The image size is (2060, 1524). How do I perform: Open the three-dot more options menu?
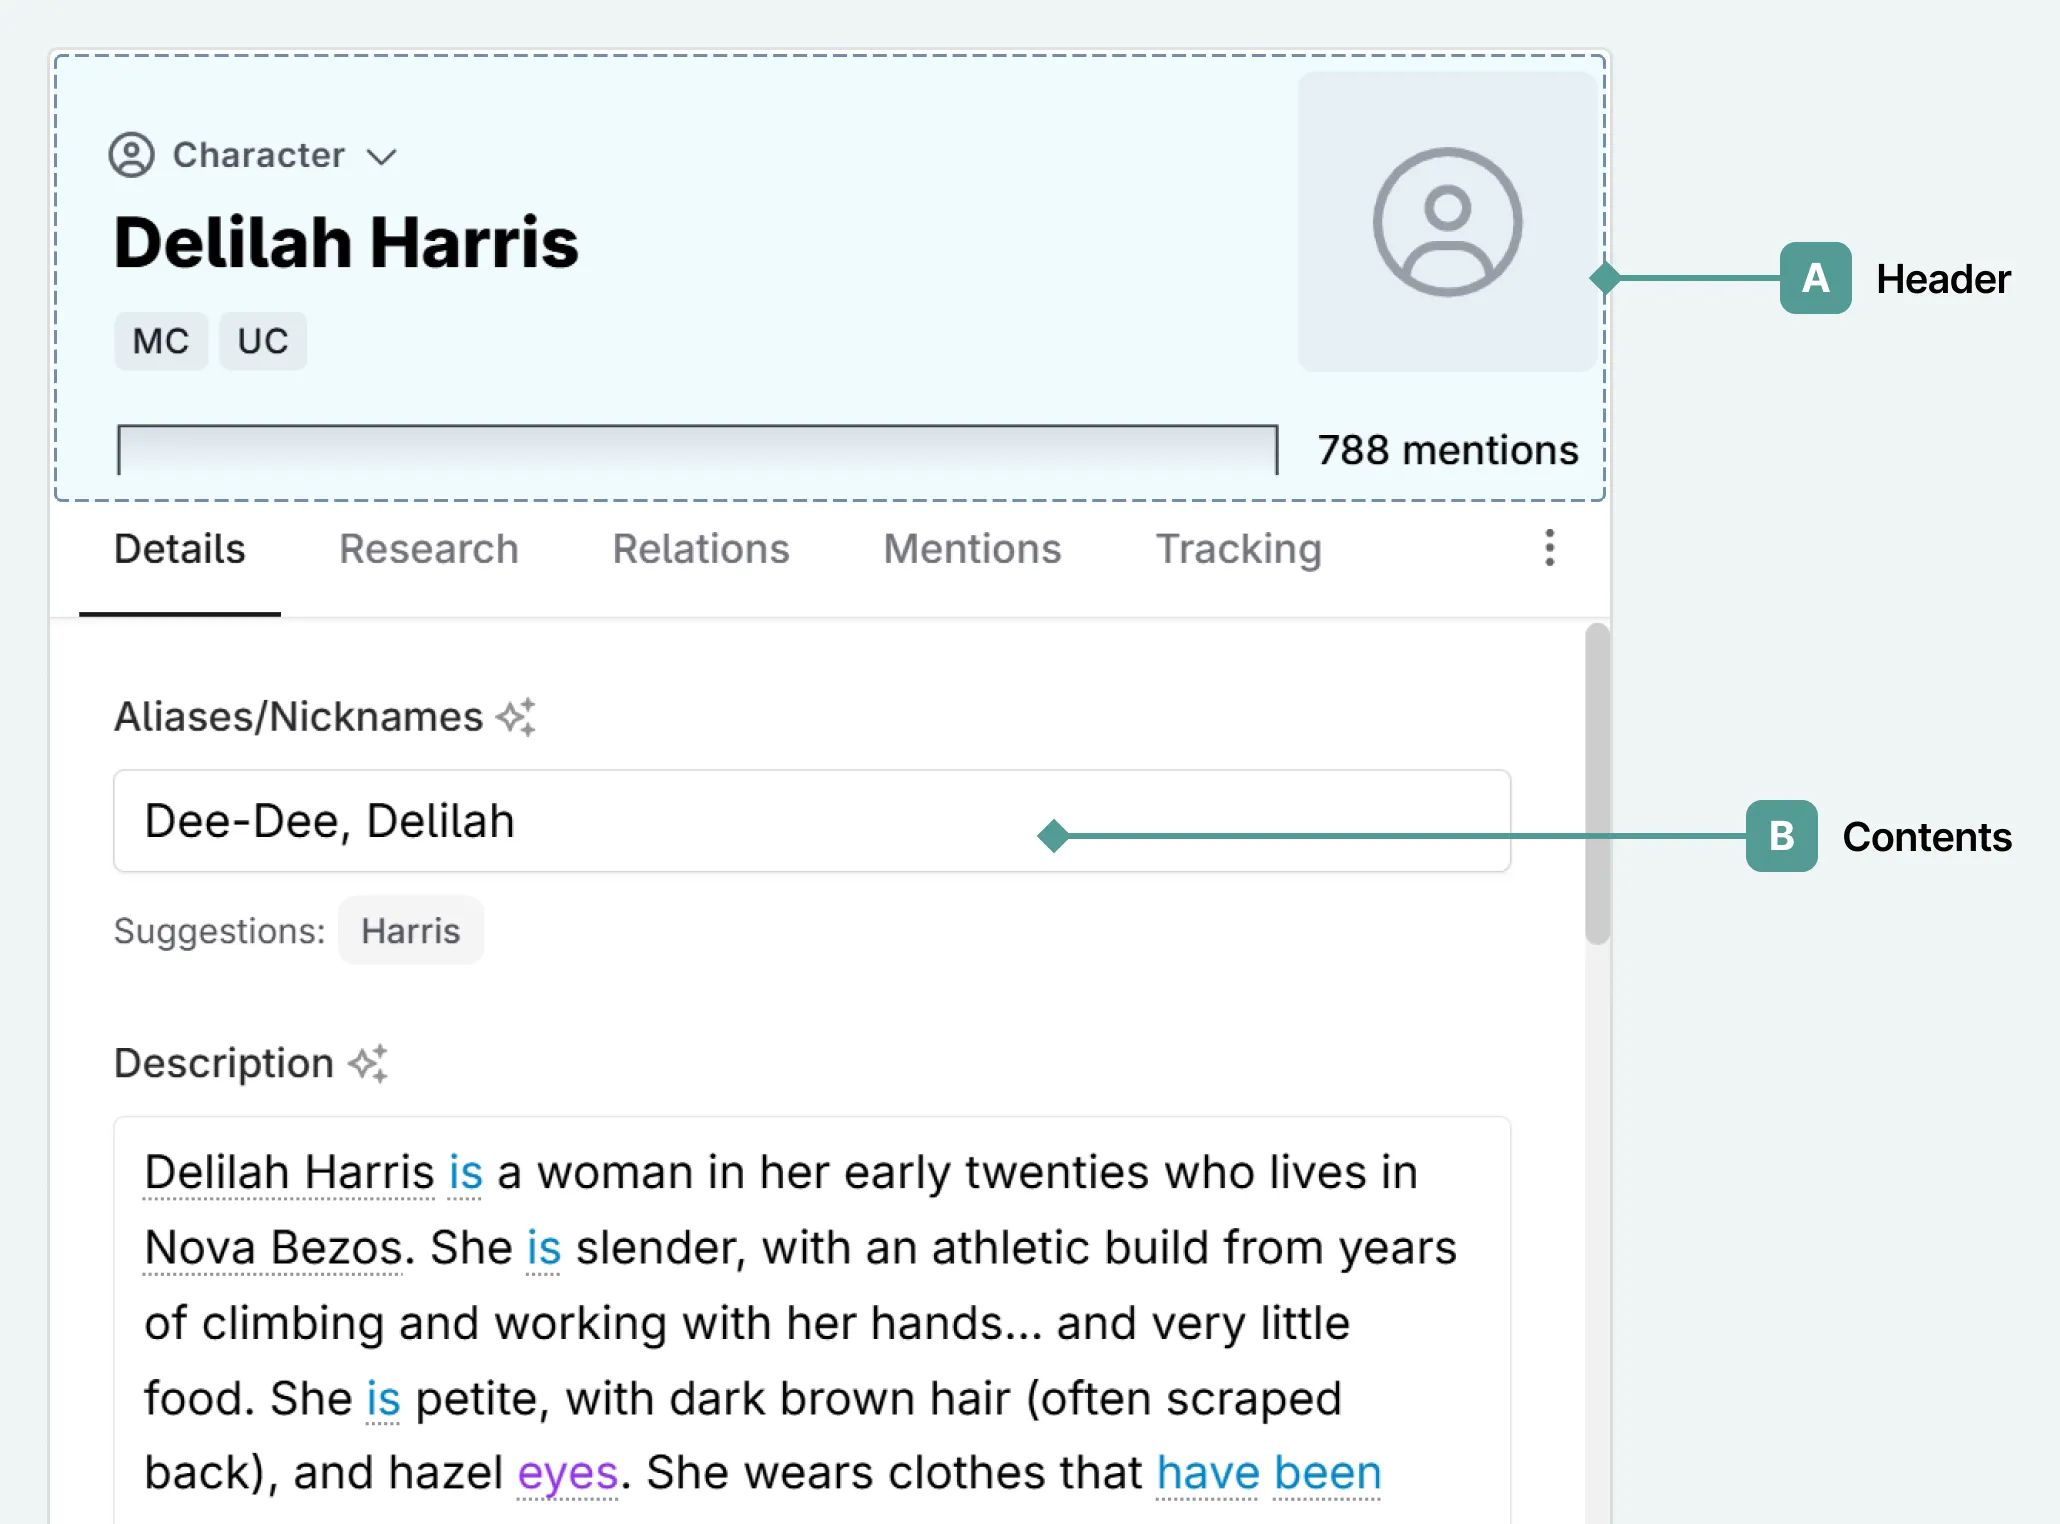(x=1549, y=548)
